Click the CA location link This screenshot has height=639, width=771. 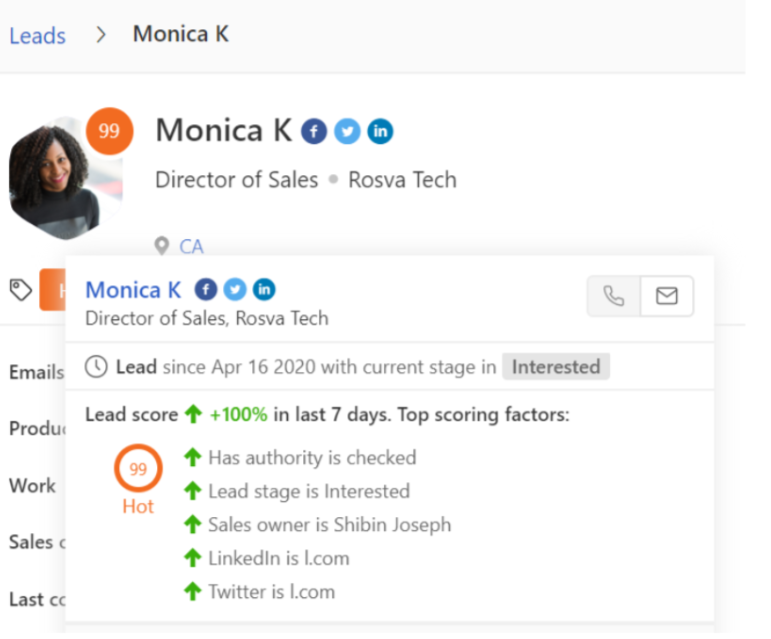[x=191, y=246]
